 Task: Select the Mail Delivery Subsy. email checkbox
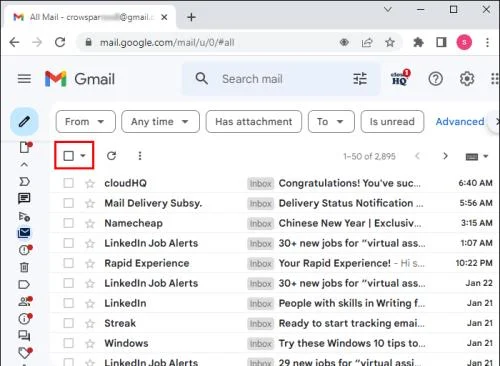[68, 203]
